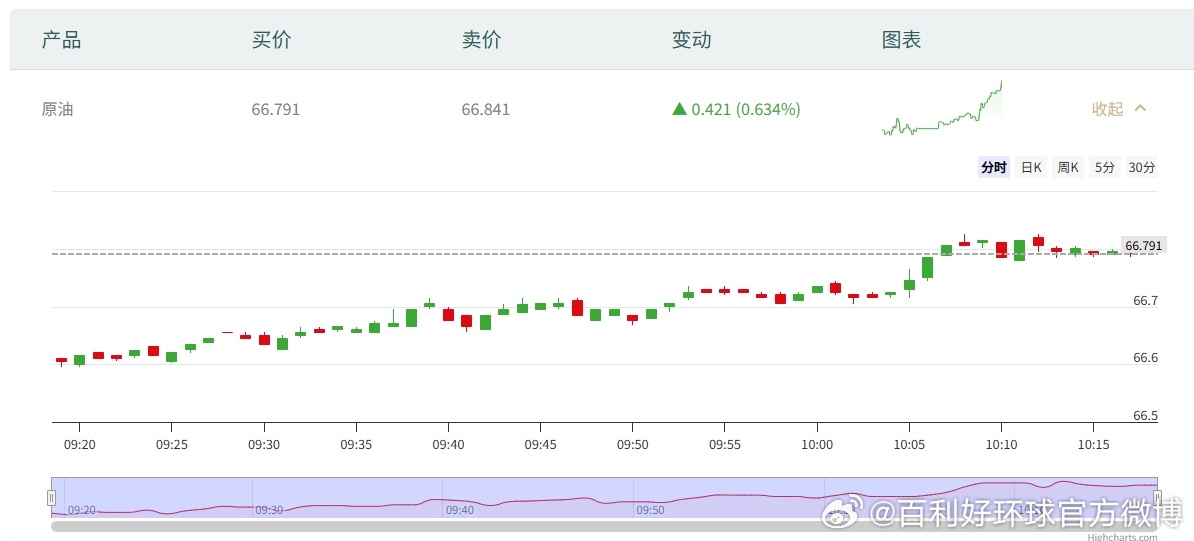Screen dimensions: 1194x541
Task: Click the green up-triangle change indicator
Action: (x=679, y=109)
